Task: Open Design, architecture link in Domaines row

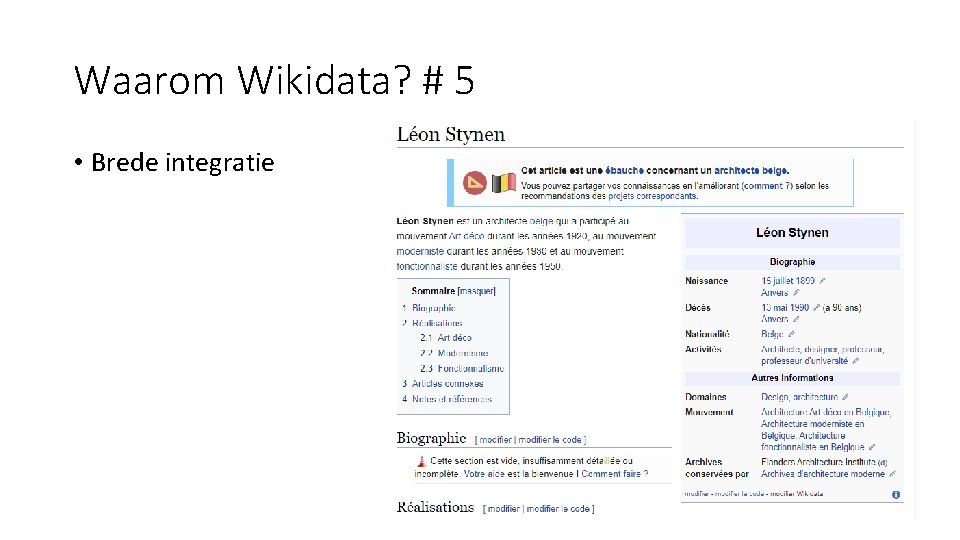Action: [x=800, y=397]
